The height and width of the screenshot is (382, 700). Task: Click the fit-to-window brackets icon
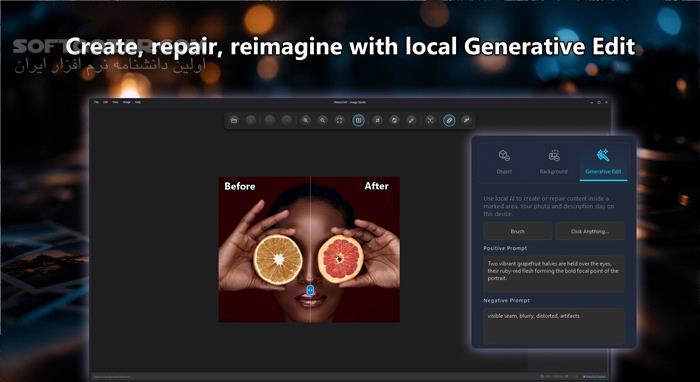coord(340,120)
